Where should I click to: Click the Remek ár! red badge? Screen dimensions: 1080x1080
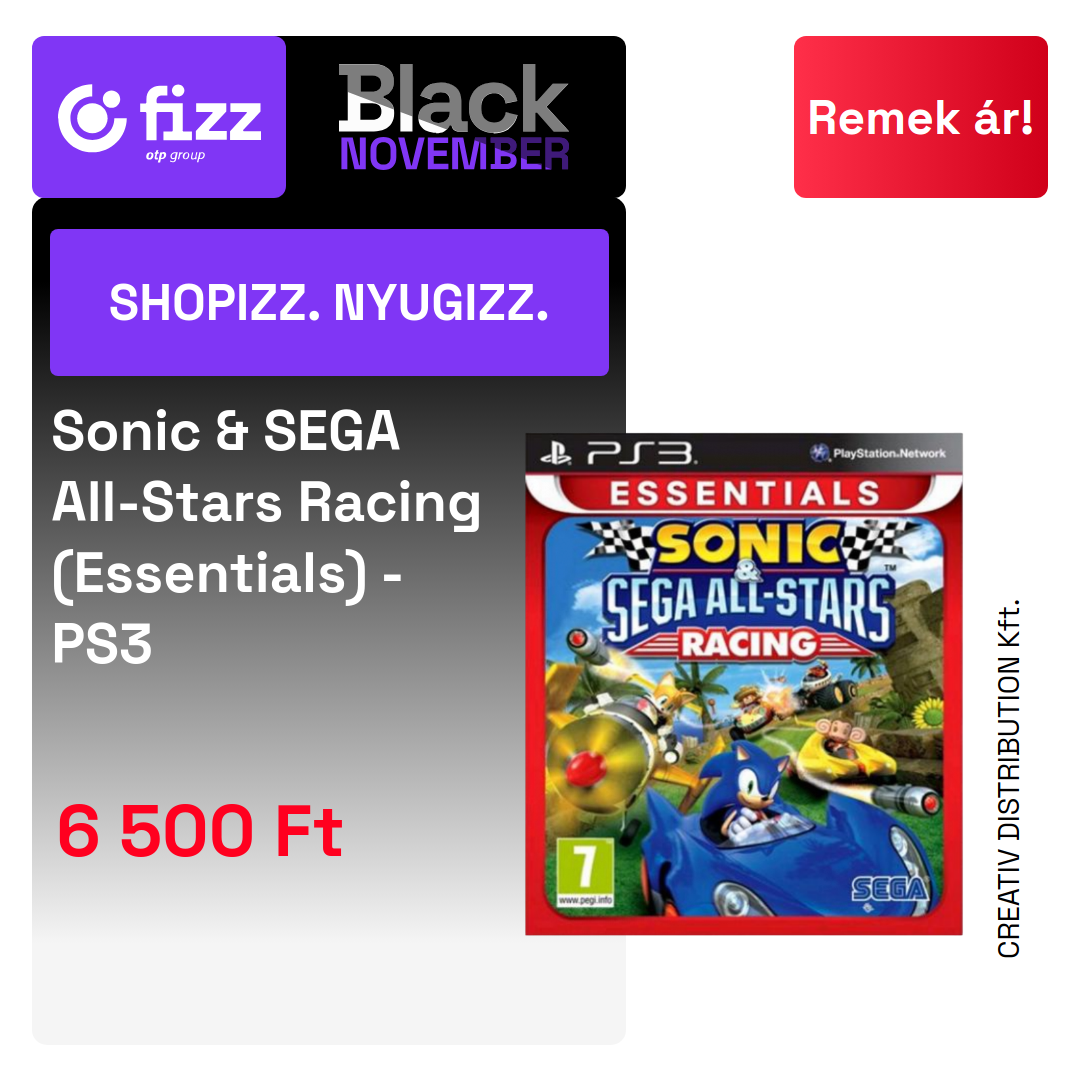pos(920,117)
